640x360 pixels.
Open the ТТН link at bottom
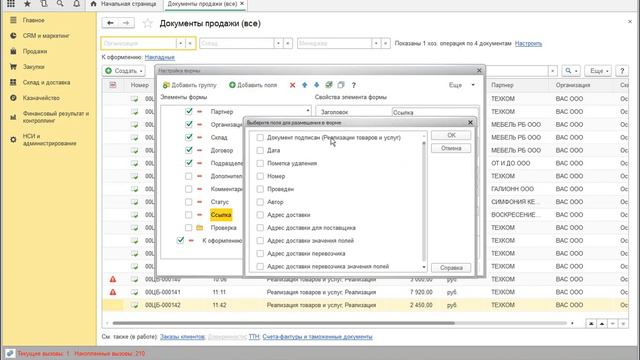tap(254, 337)
